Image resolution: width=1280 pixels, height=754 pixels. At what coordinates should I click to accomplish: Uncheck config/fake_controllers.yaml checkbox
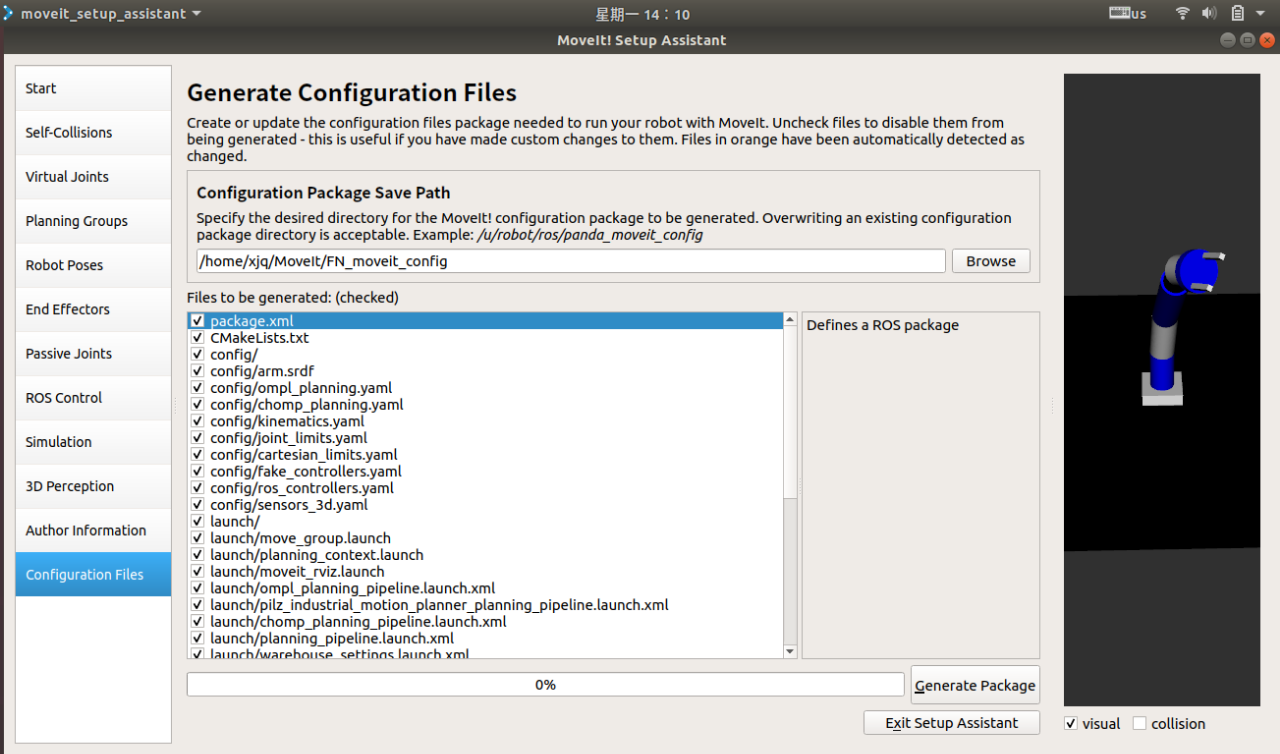coord(198,471)
